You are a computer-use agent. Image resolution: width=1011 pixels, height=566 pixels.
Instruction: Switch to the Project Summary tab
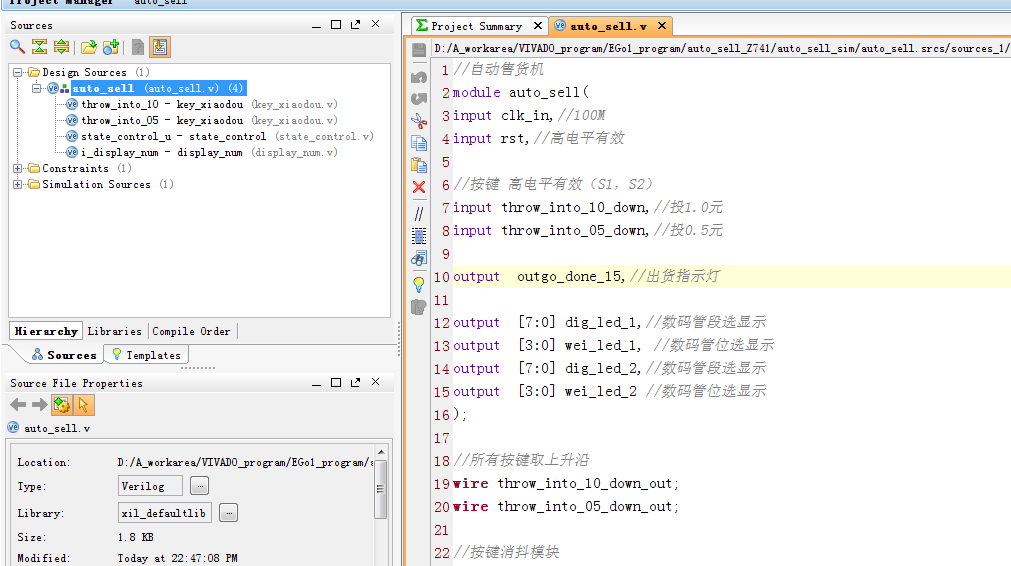[x=476, y=26]
